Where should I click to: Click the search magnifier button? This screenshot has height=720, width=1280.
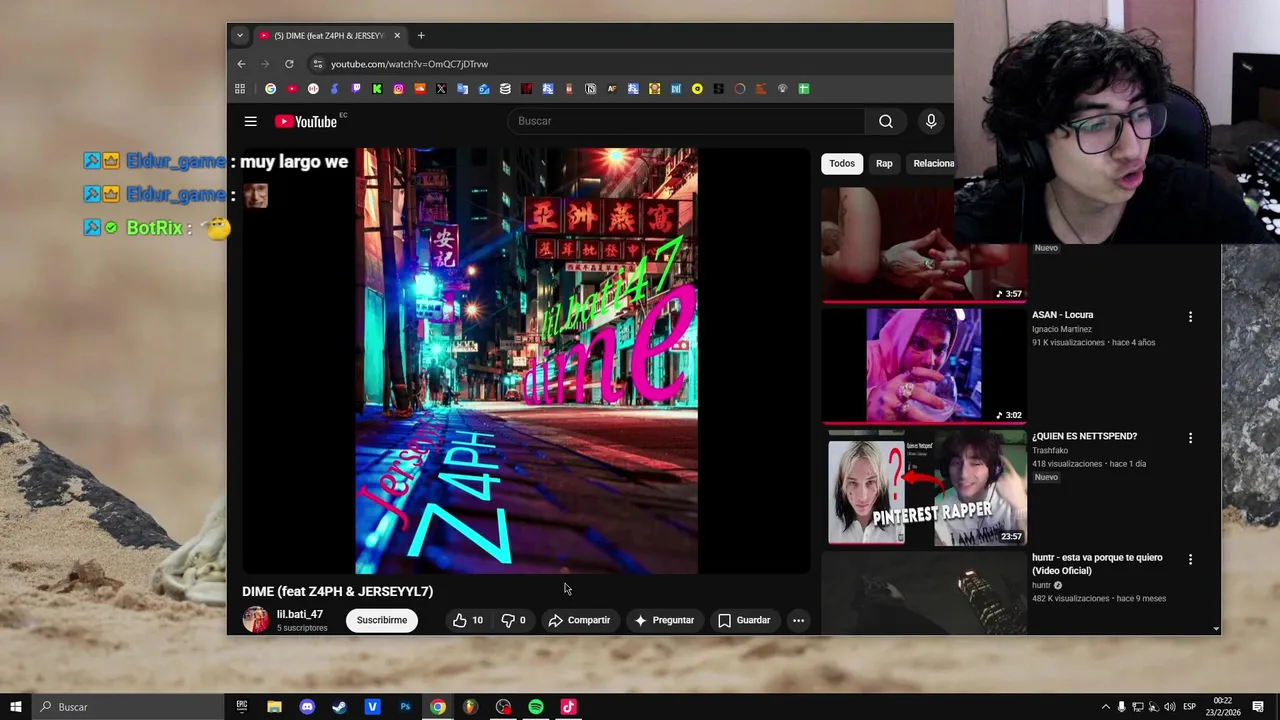886,121
